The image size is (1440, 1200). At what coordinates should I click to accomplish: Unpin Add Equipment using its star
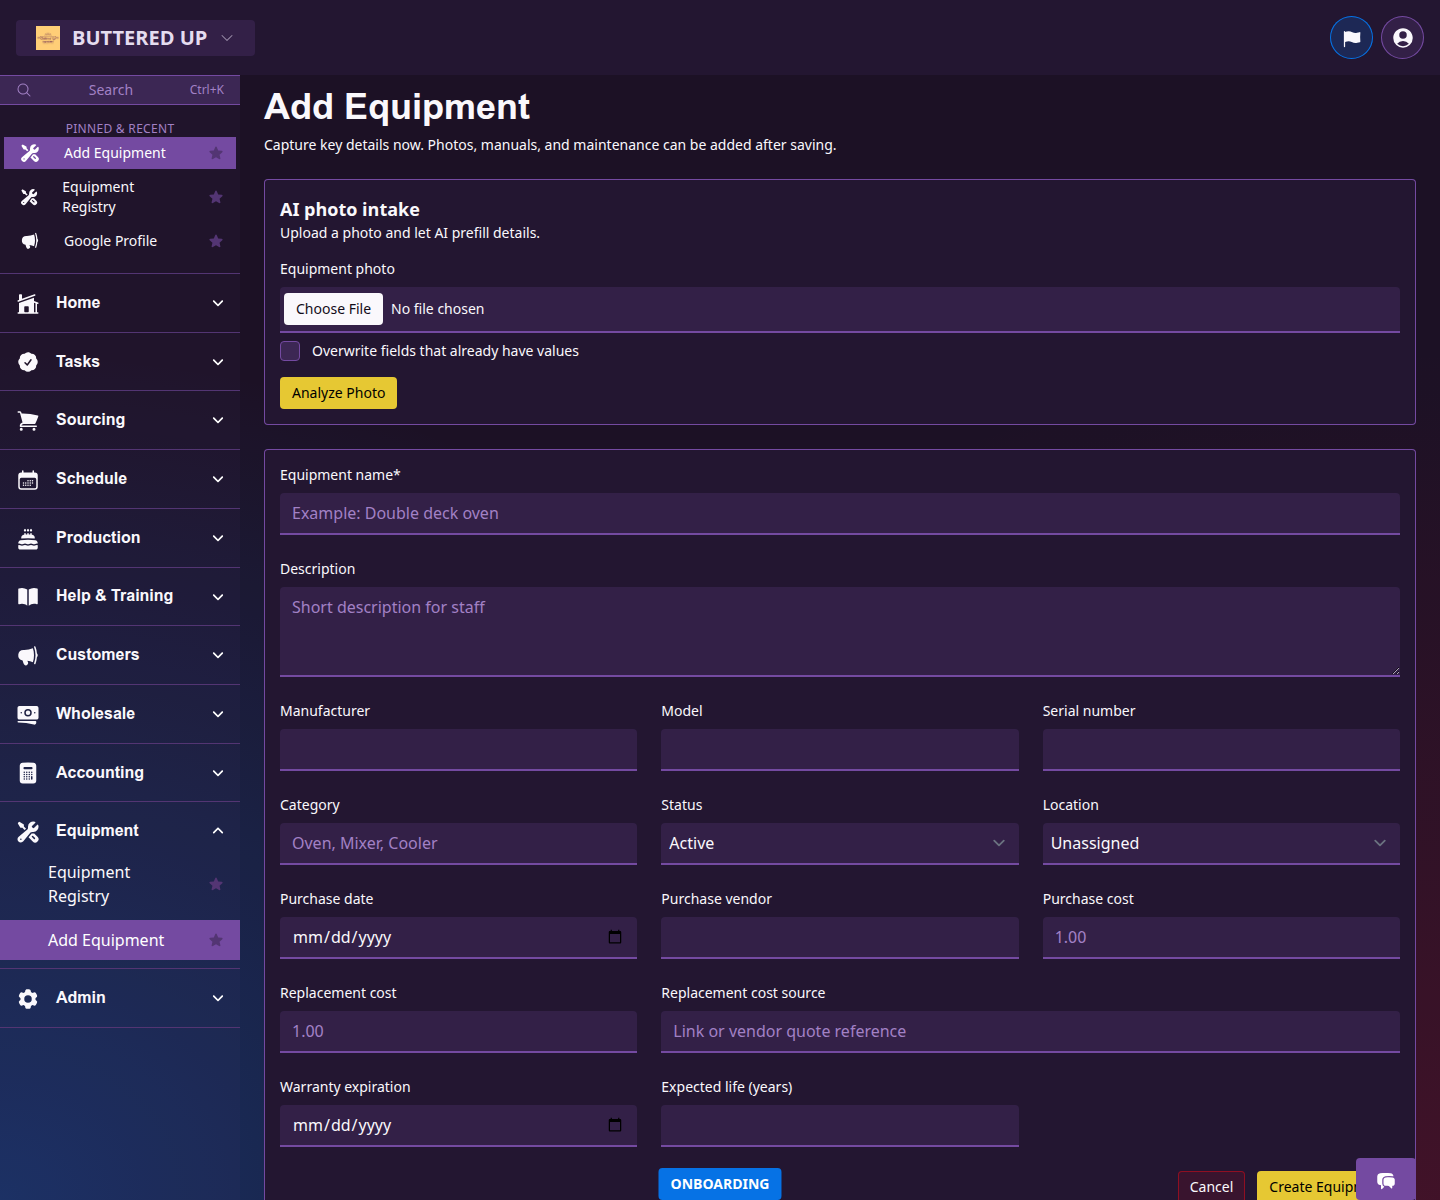coord(216,153)
